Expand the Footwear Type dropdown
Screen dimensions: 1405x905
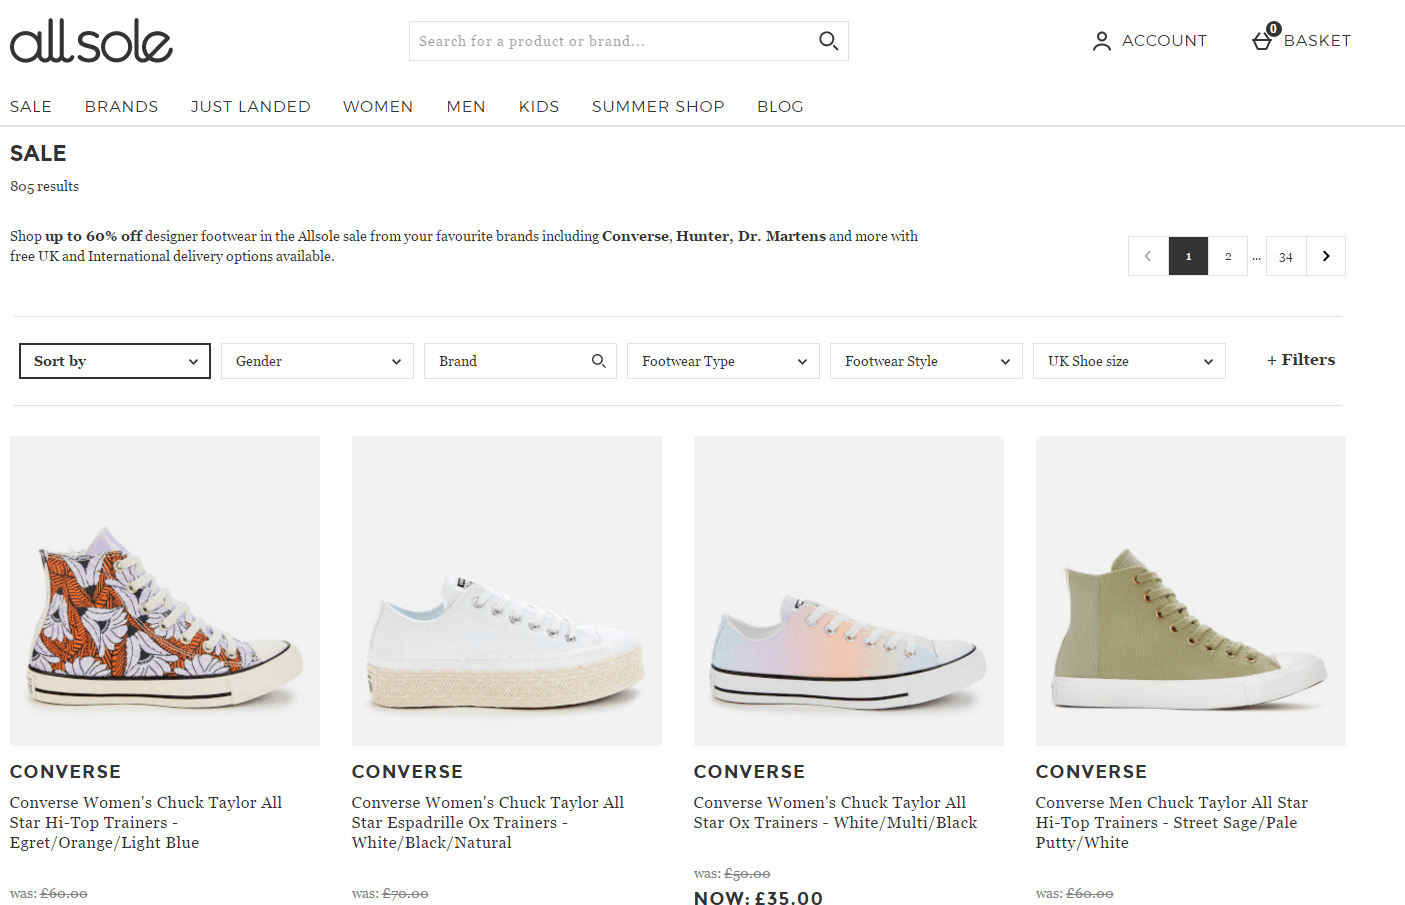tap(723, 361)
